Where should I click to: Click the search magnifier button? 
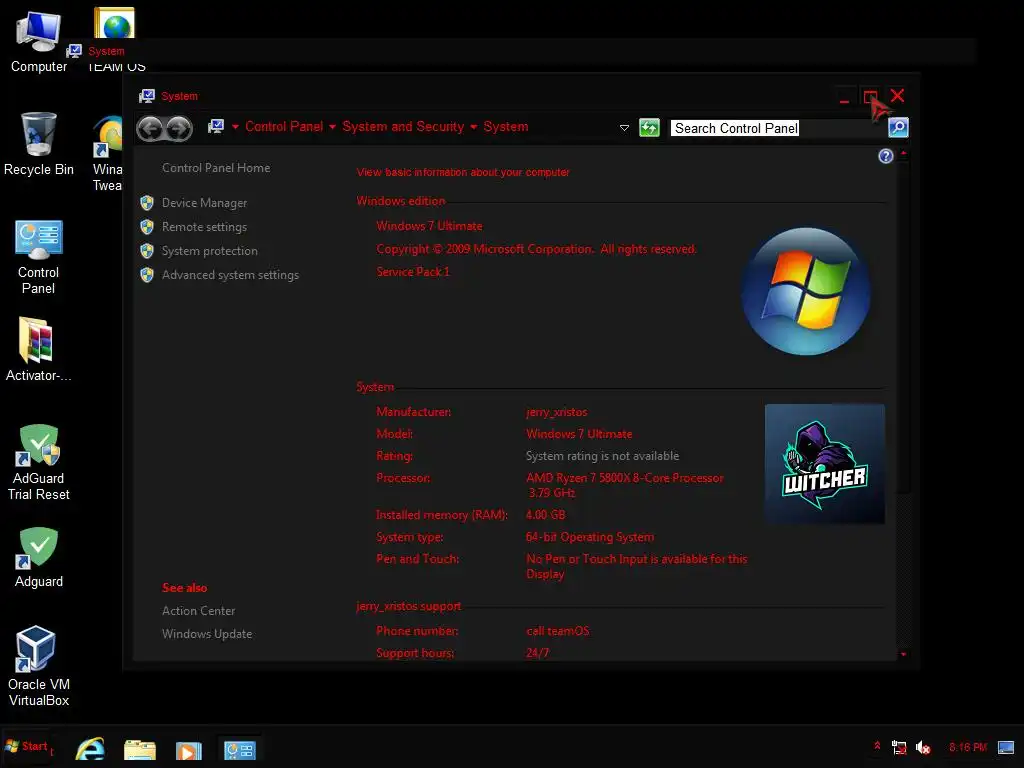coord(898,127)
